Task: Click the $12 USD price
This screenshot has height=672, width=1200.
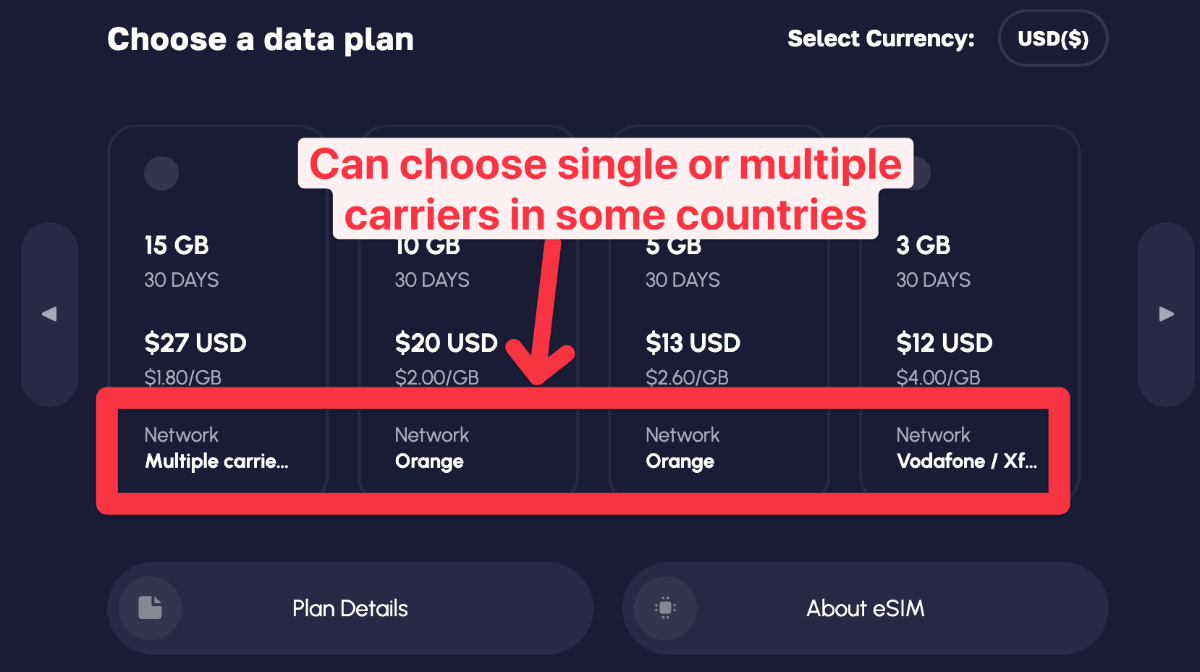Action: 945,343
